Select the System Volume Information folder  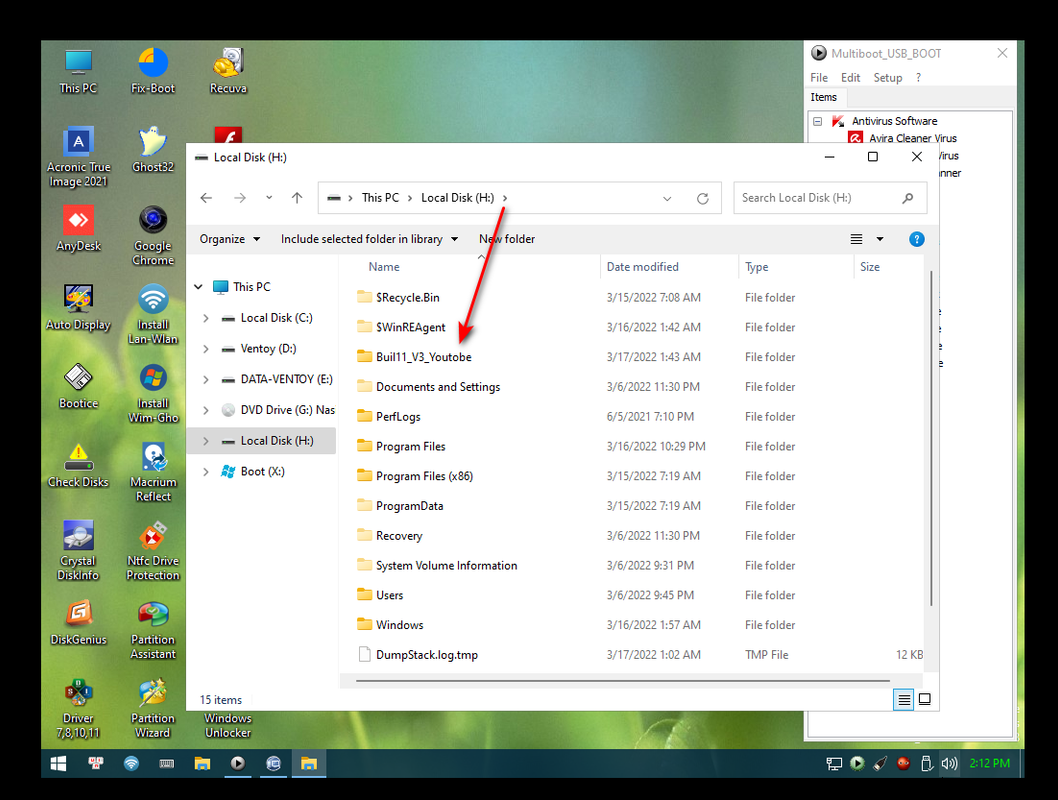447,565
